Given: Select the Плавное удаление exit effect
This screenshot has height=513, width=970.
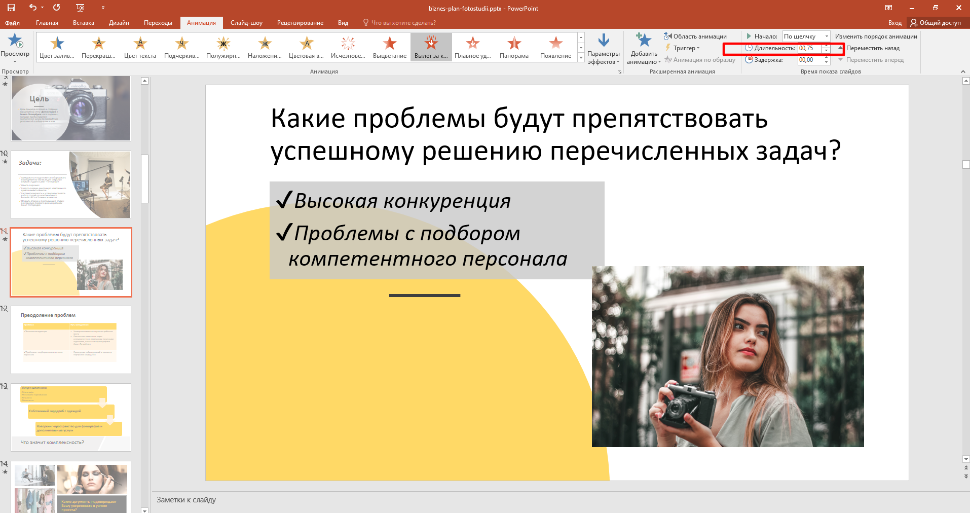Looking at the screenshot, I should point(473,46).
